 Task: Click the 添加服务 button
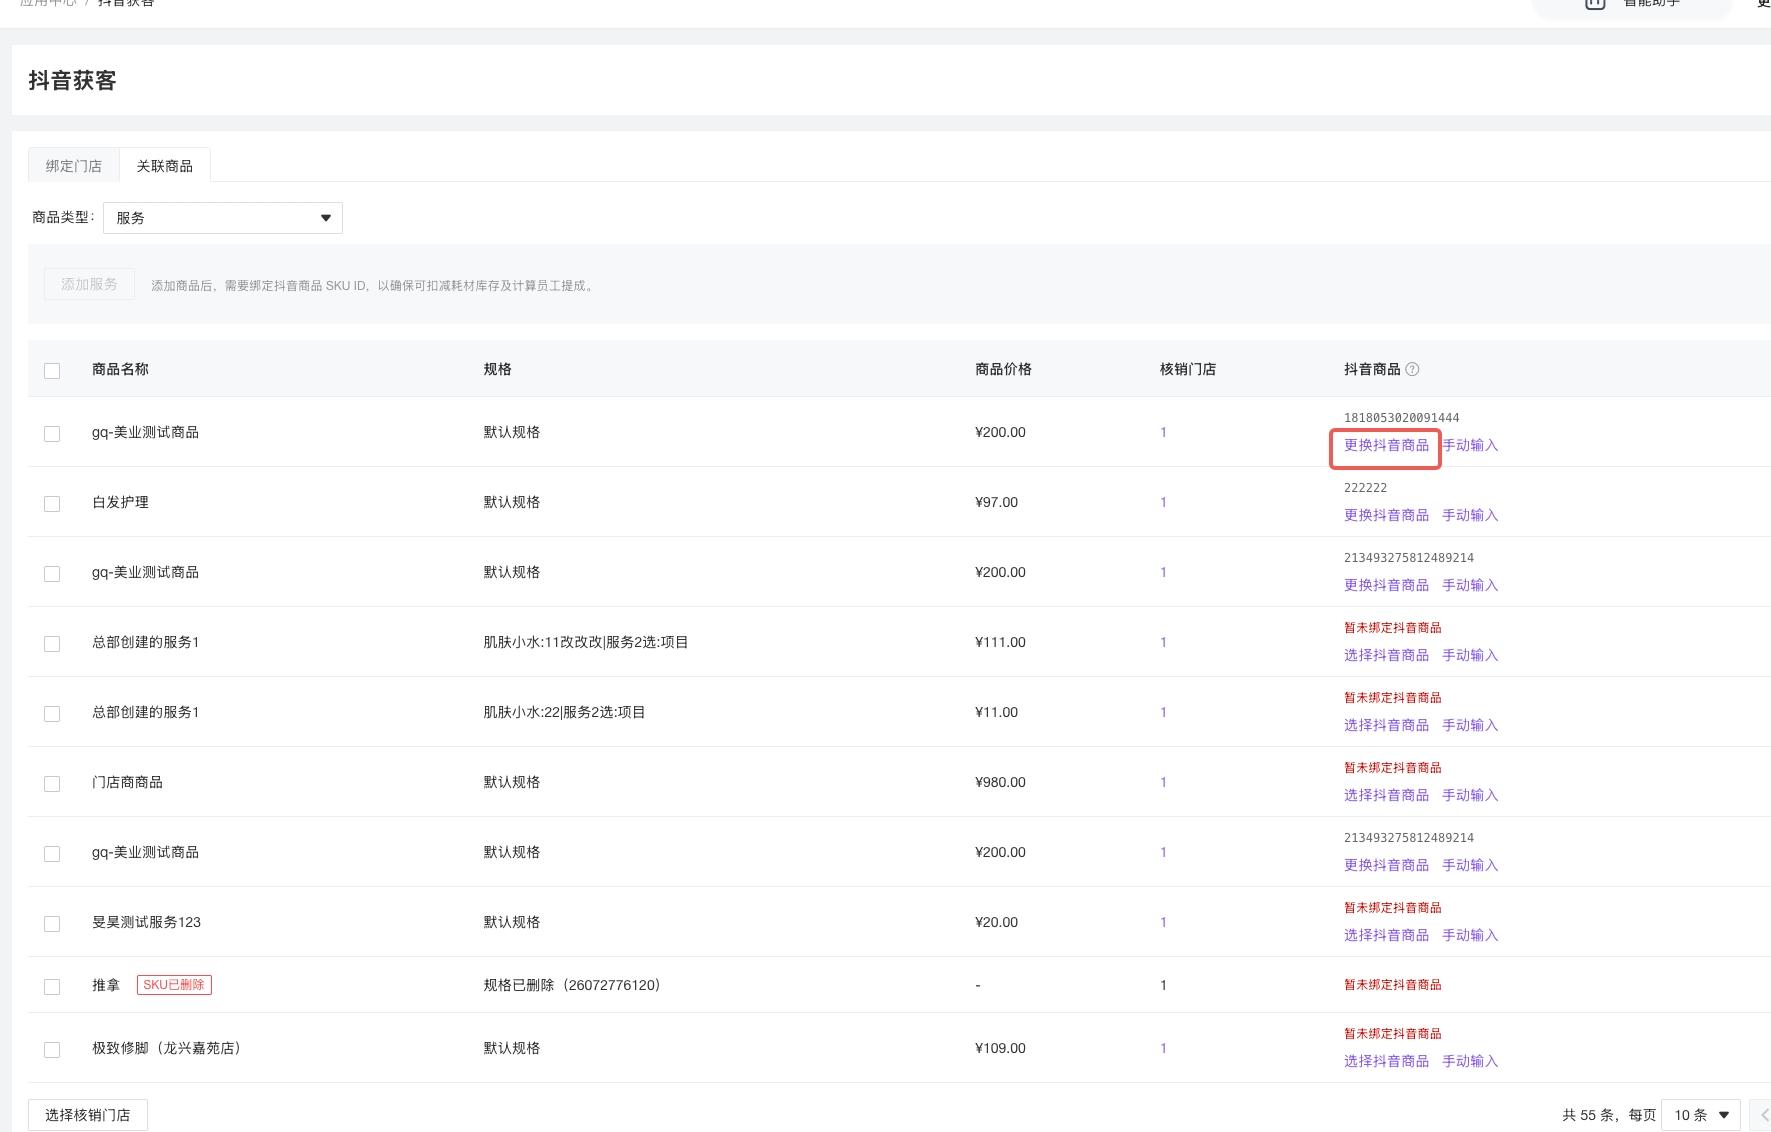(89, 284)
